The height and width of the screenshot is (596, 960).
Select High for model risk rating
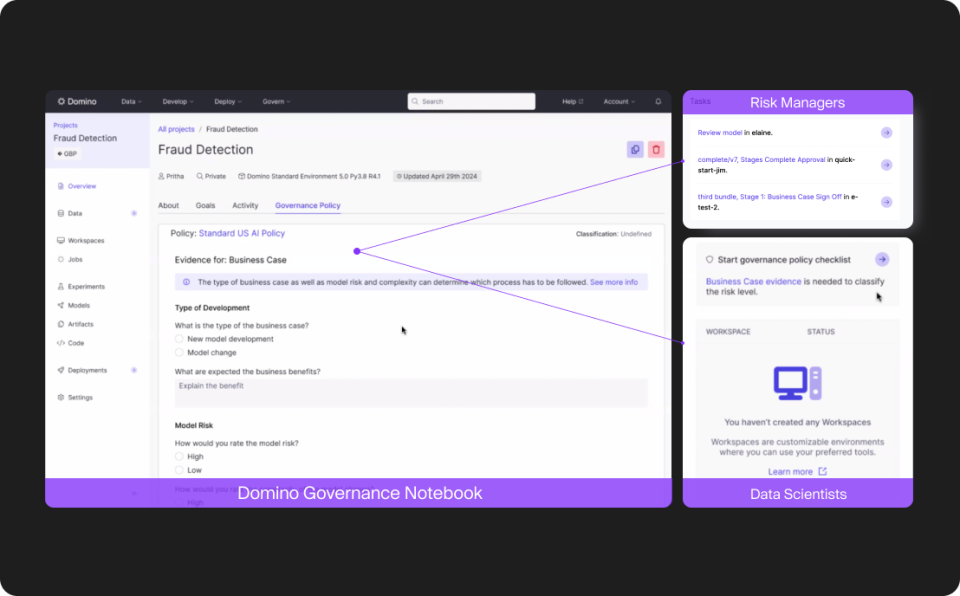(x=179, y=457)
